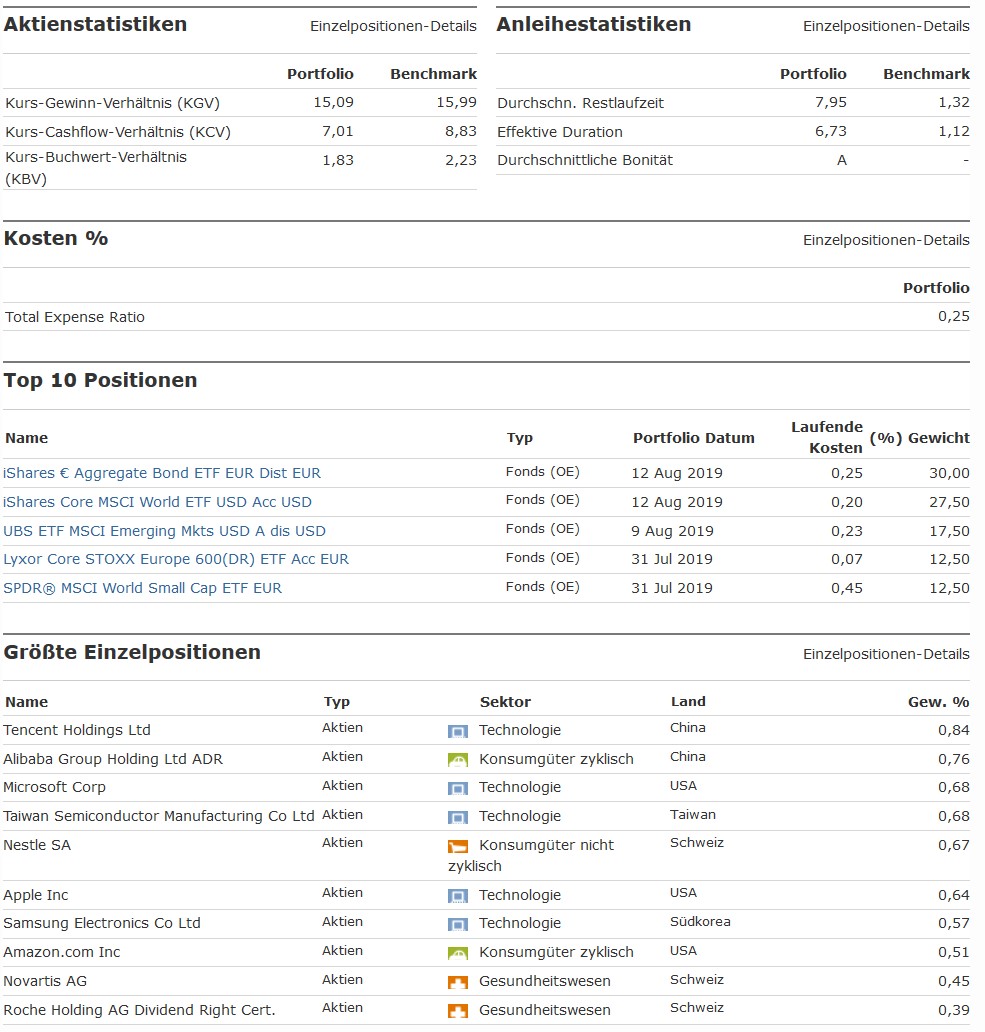Click Tencent weight value 0,84

click(x=953, y=731)
